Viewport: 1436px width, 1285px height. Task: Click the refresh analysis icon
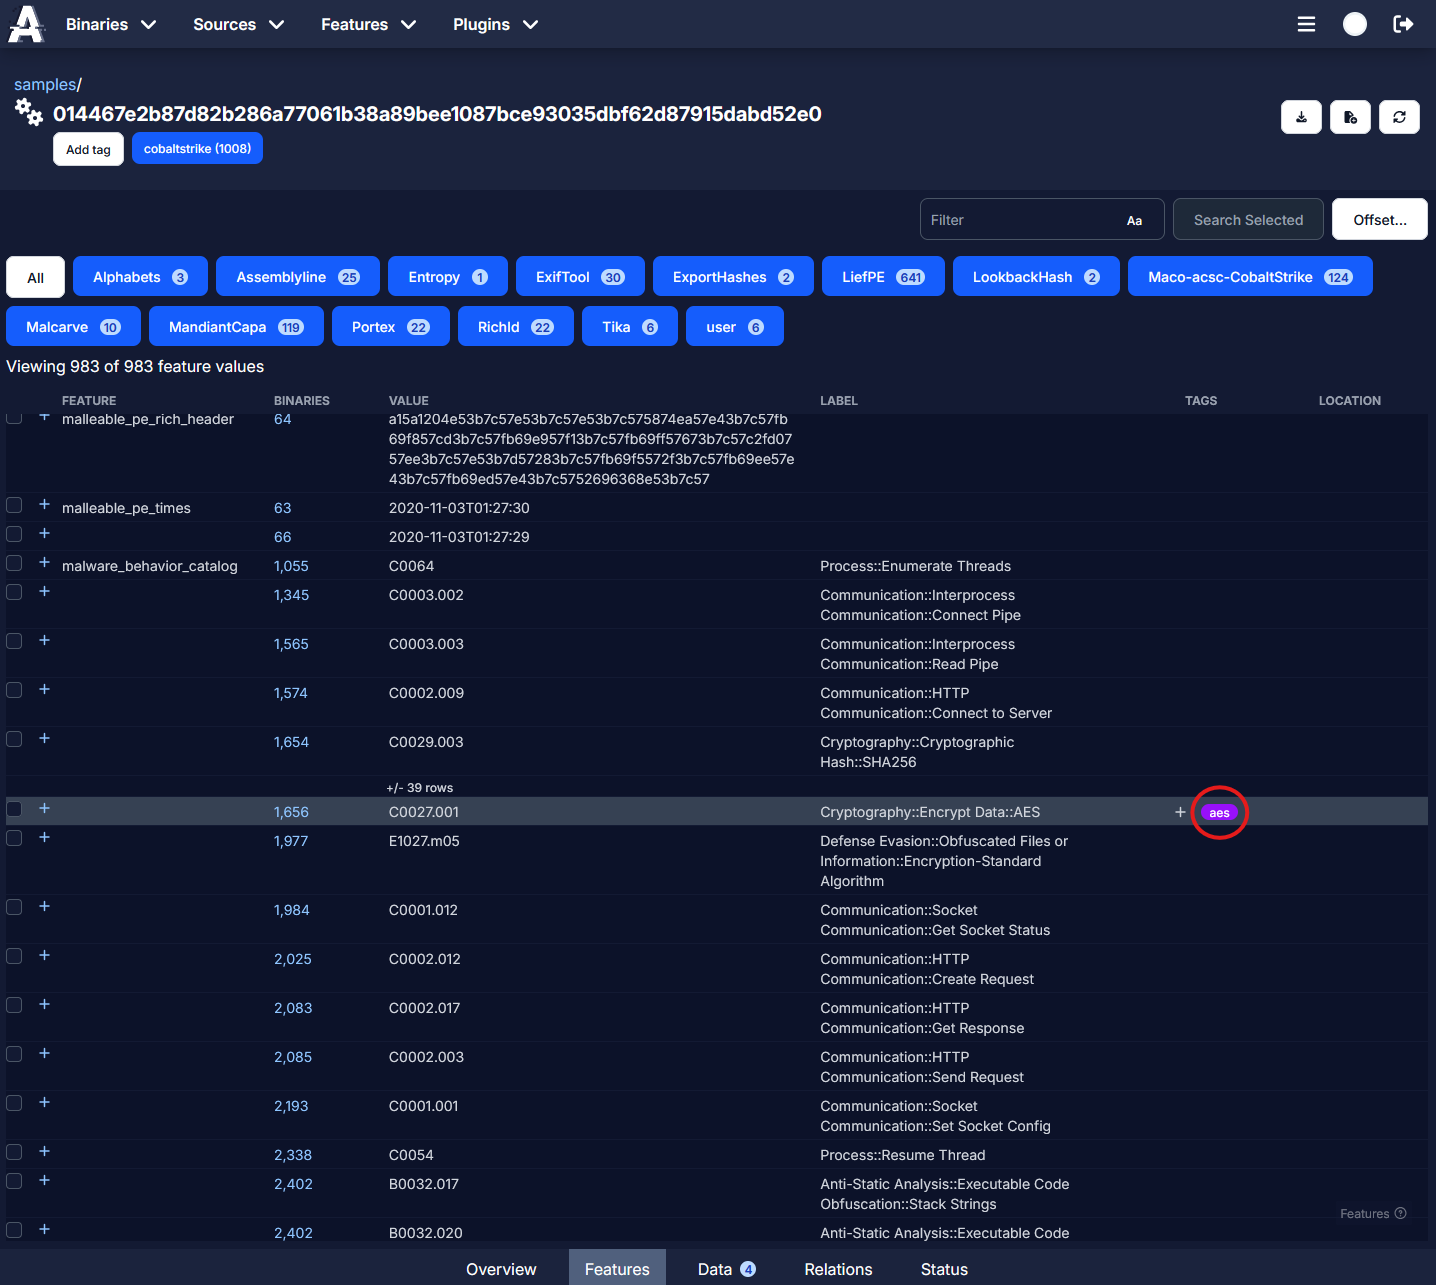pyautogui.click(x=1399, y=117)
